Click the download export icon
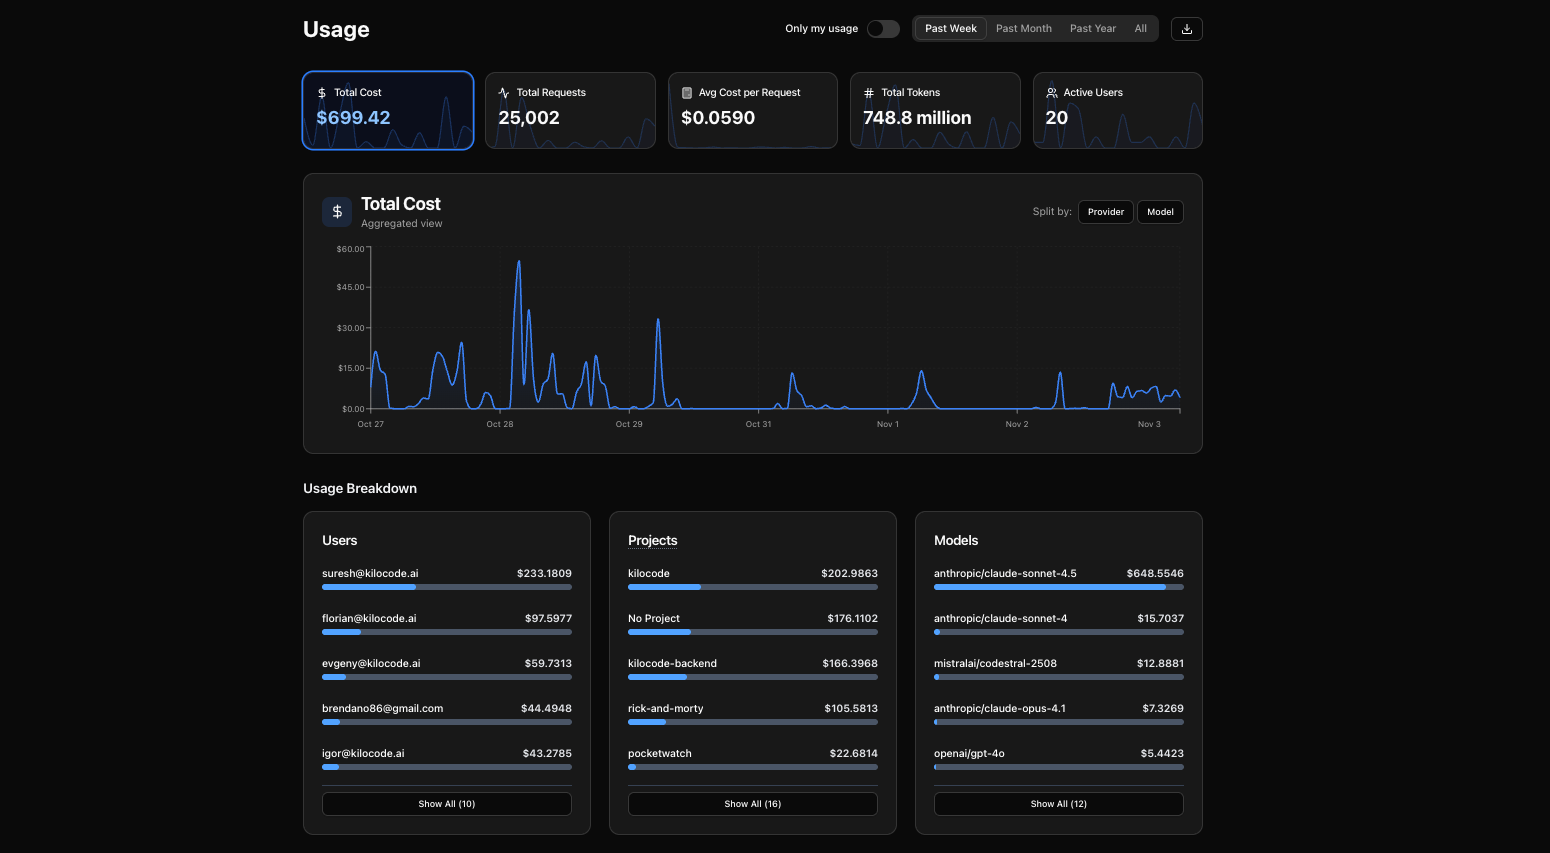Screen dimensions: 1550x853 tap(1187, 29)
